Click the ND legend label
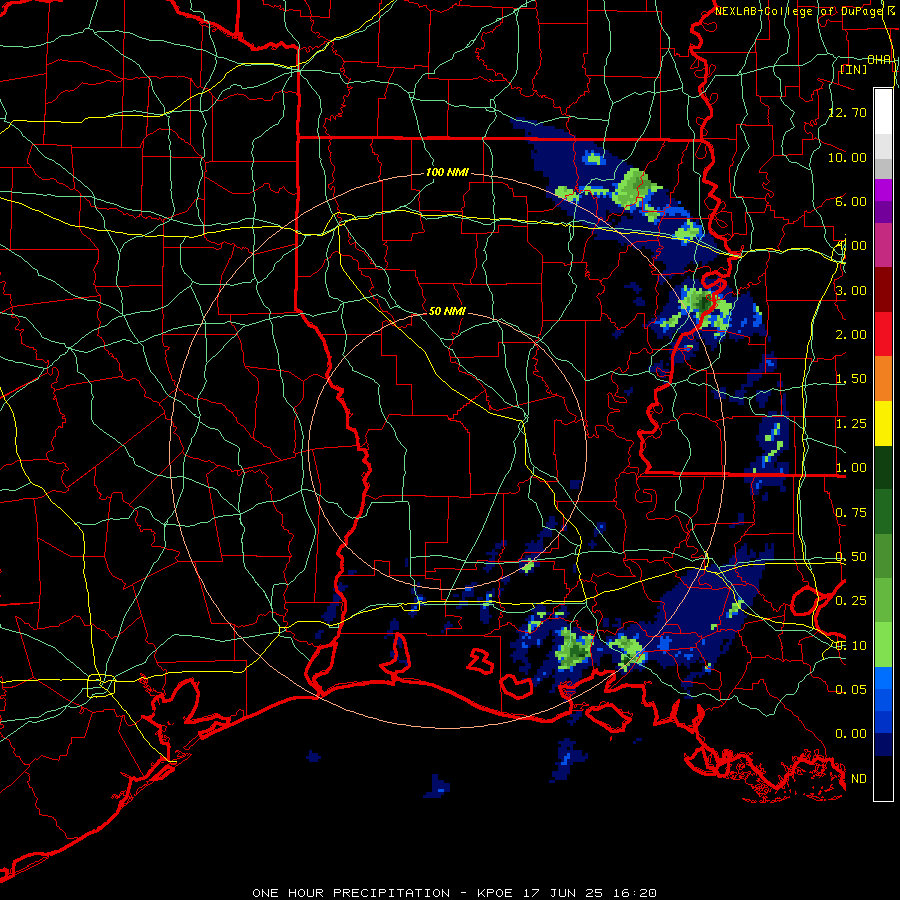Image resolution: width=900 pixels, height=900 pixels. coord(859,779)
